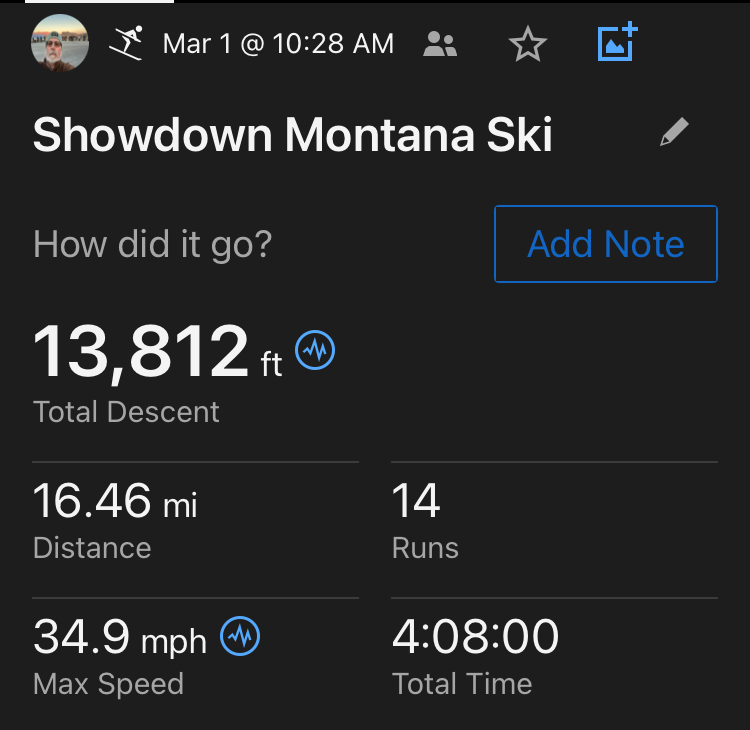Select the Showdown Montana Ski title
The height and width of the screenshot is (730, 750).
[x=292, y=135]
